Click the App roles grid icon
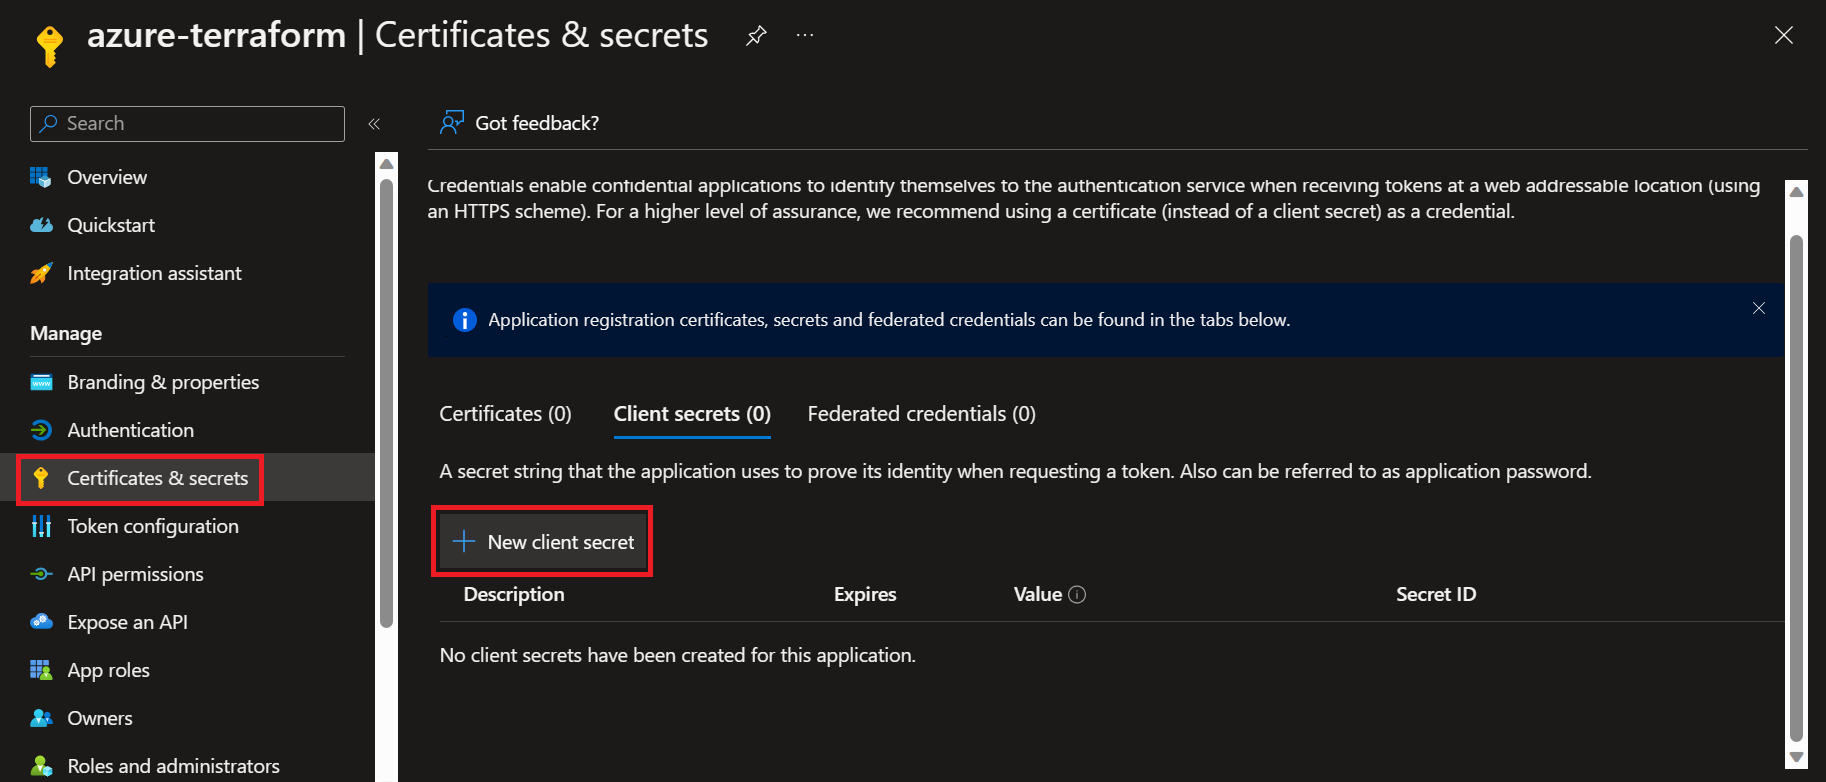Image resolution: width=1826 pixels, height=782 pixels. tap(41, 670)
